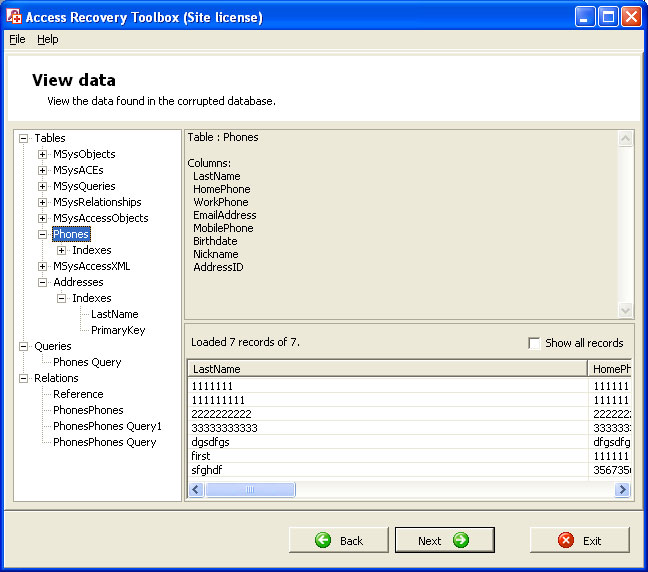
Task: Select the Addresses table item
Action: pos(78,282)
